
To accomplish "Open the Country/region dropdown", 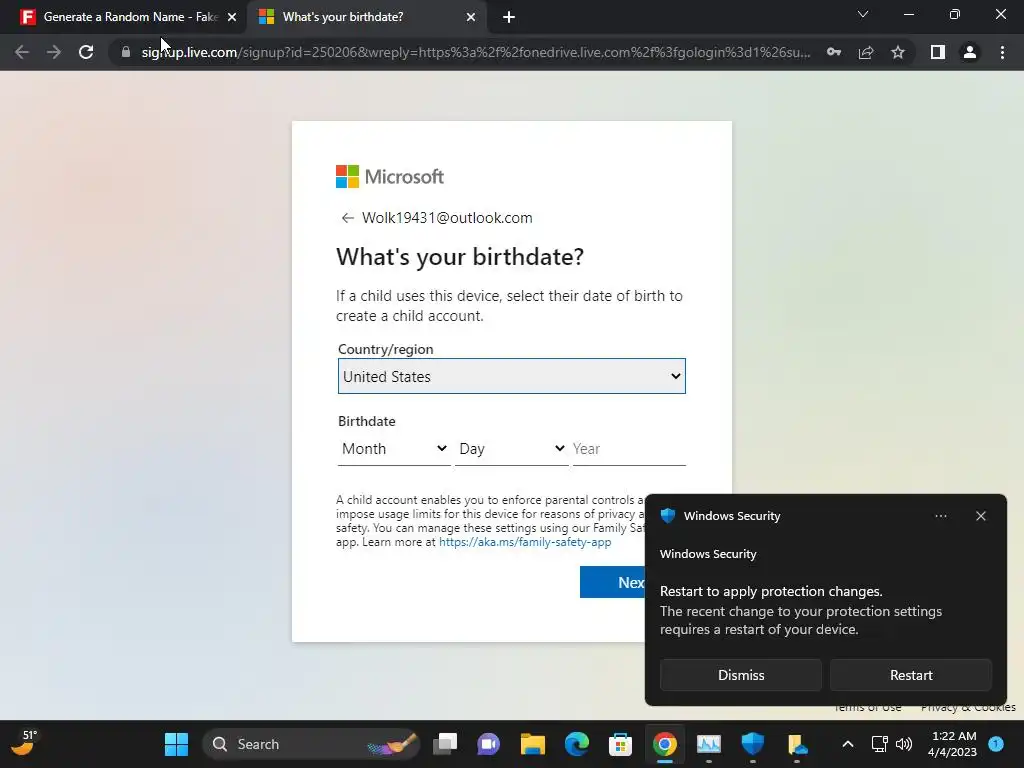I will tap(511, 376).
